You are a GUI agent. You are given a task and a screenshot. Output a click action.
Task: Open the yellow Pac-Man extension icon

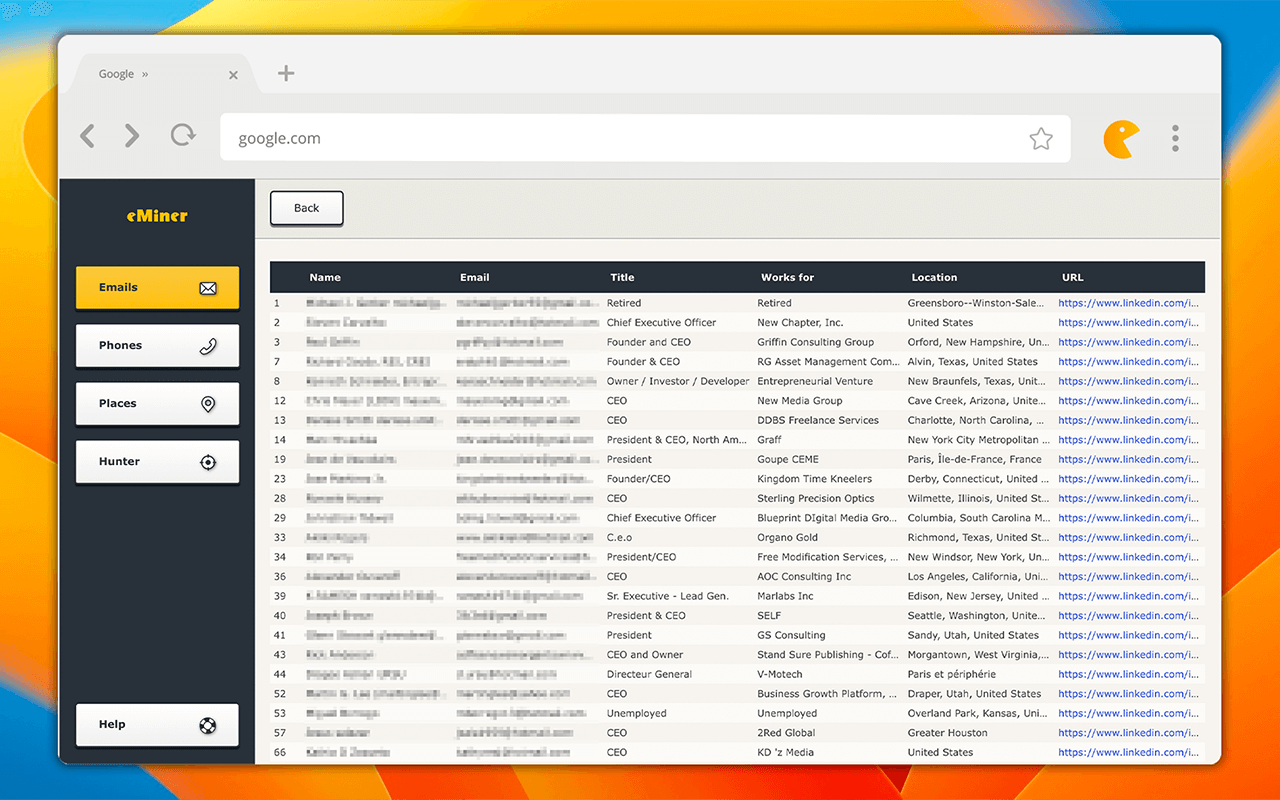[1121, 139]
